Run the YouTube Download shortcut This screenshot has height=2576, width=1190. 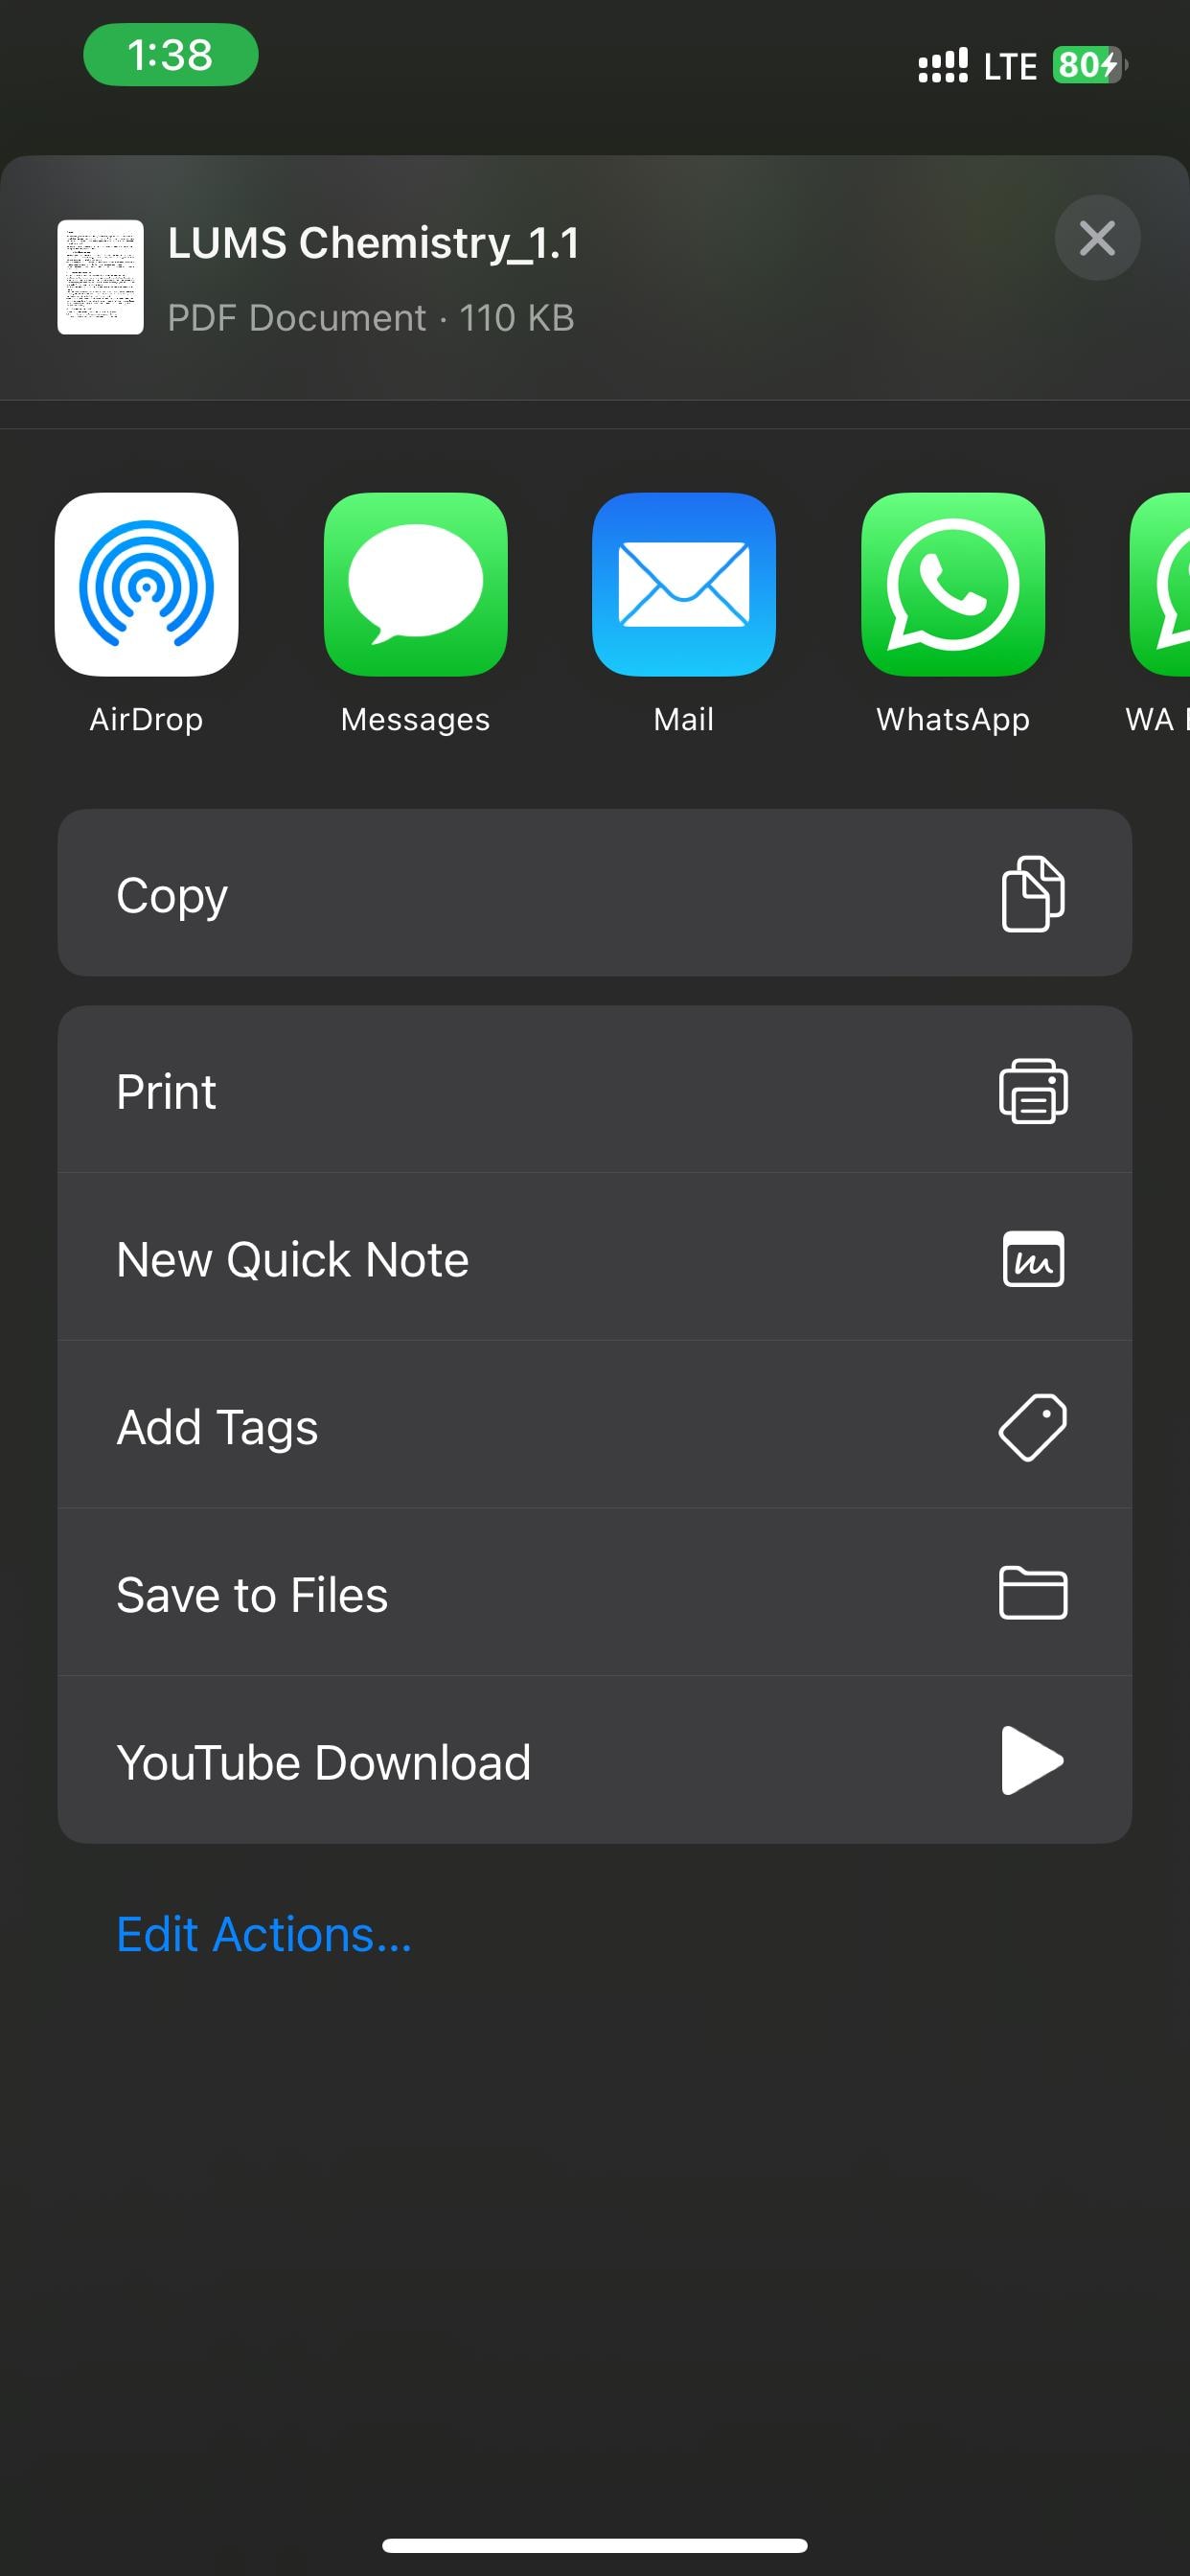pos(595,1760)
